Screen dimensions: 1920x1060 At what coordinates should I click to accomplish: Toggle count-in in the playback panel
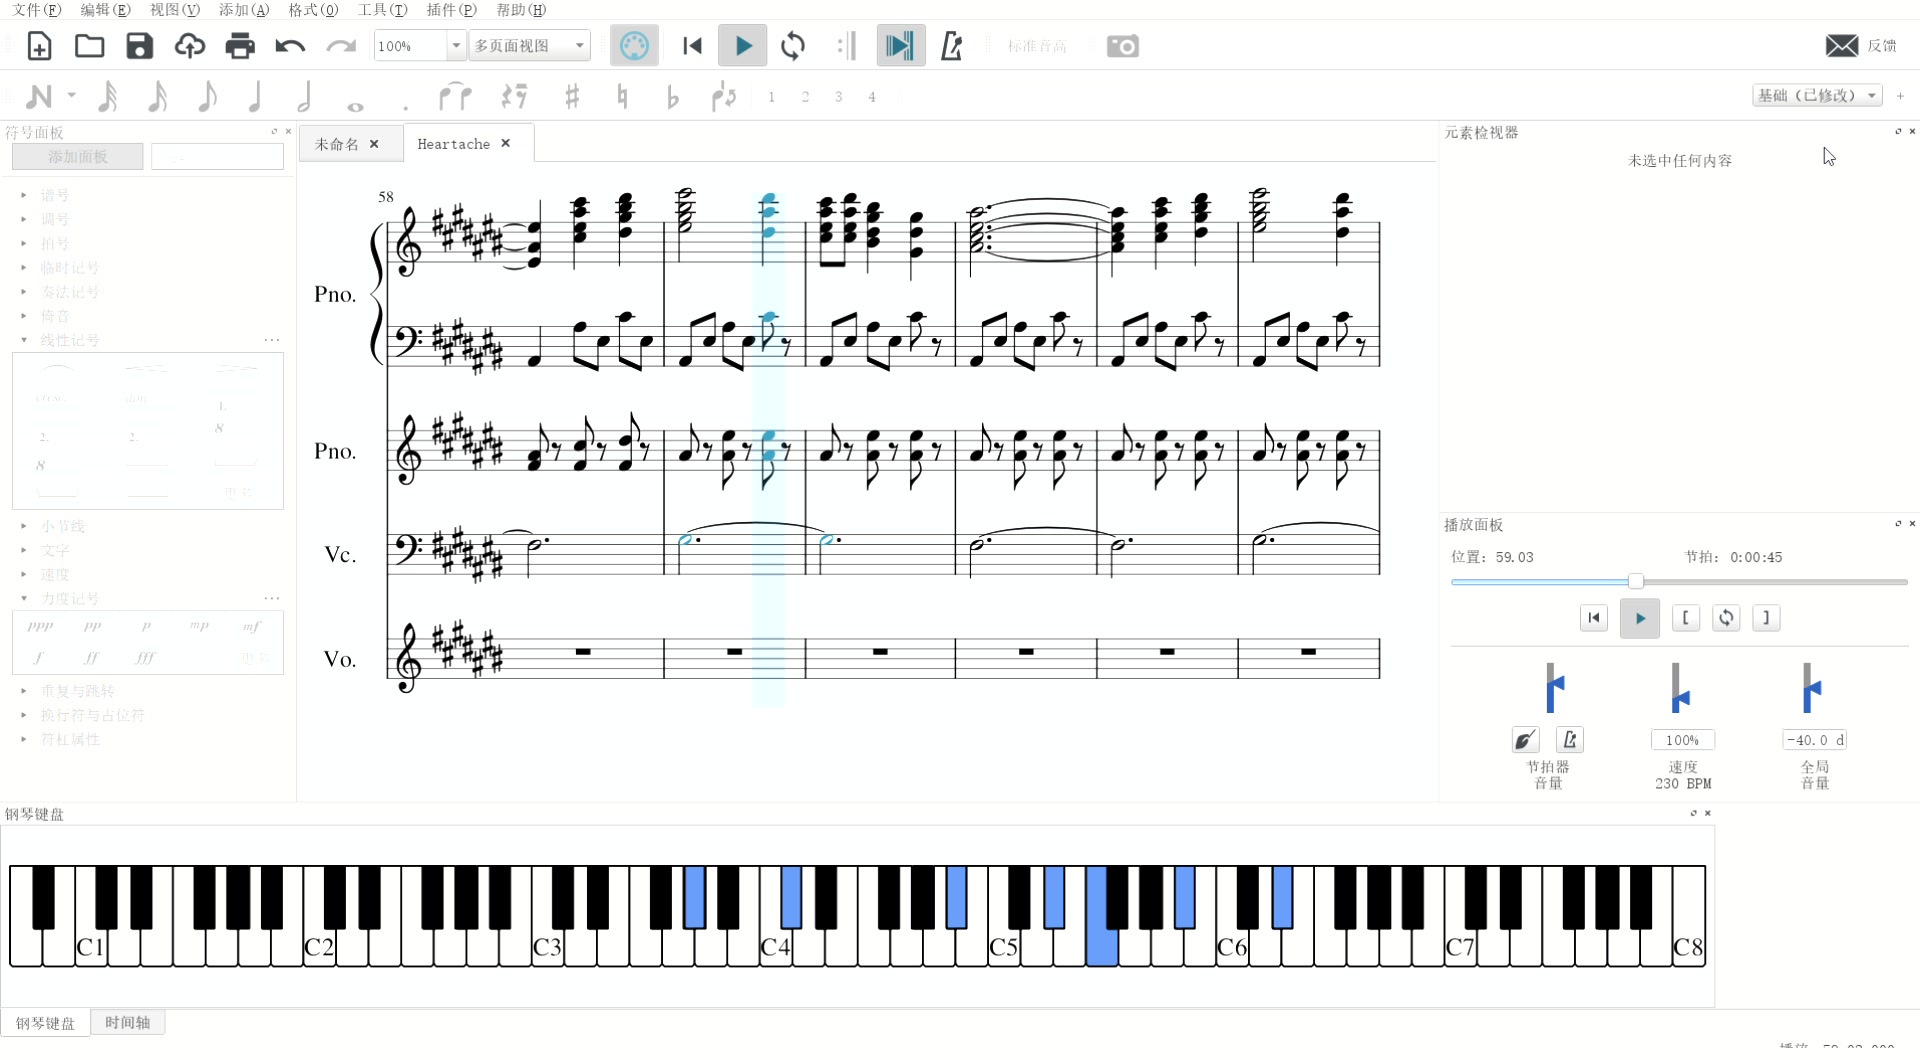click(x=1525, y=740)
